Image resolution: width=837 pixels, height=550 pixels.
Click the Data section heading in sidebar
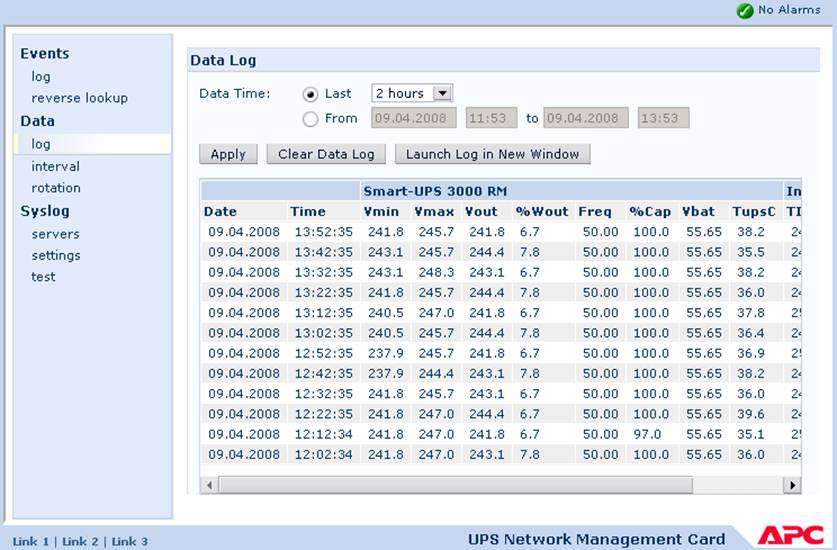(x=37, y=121)
